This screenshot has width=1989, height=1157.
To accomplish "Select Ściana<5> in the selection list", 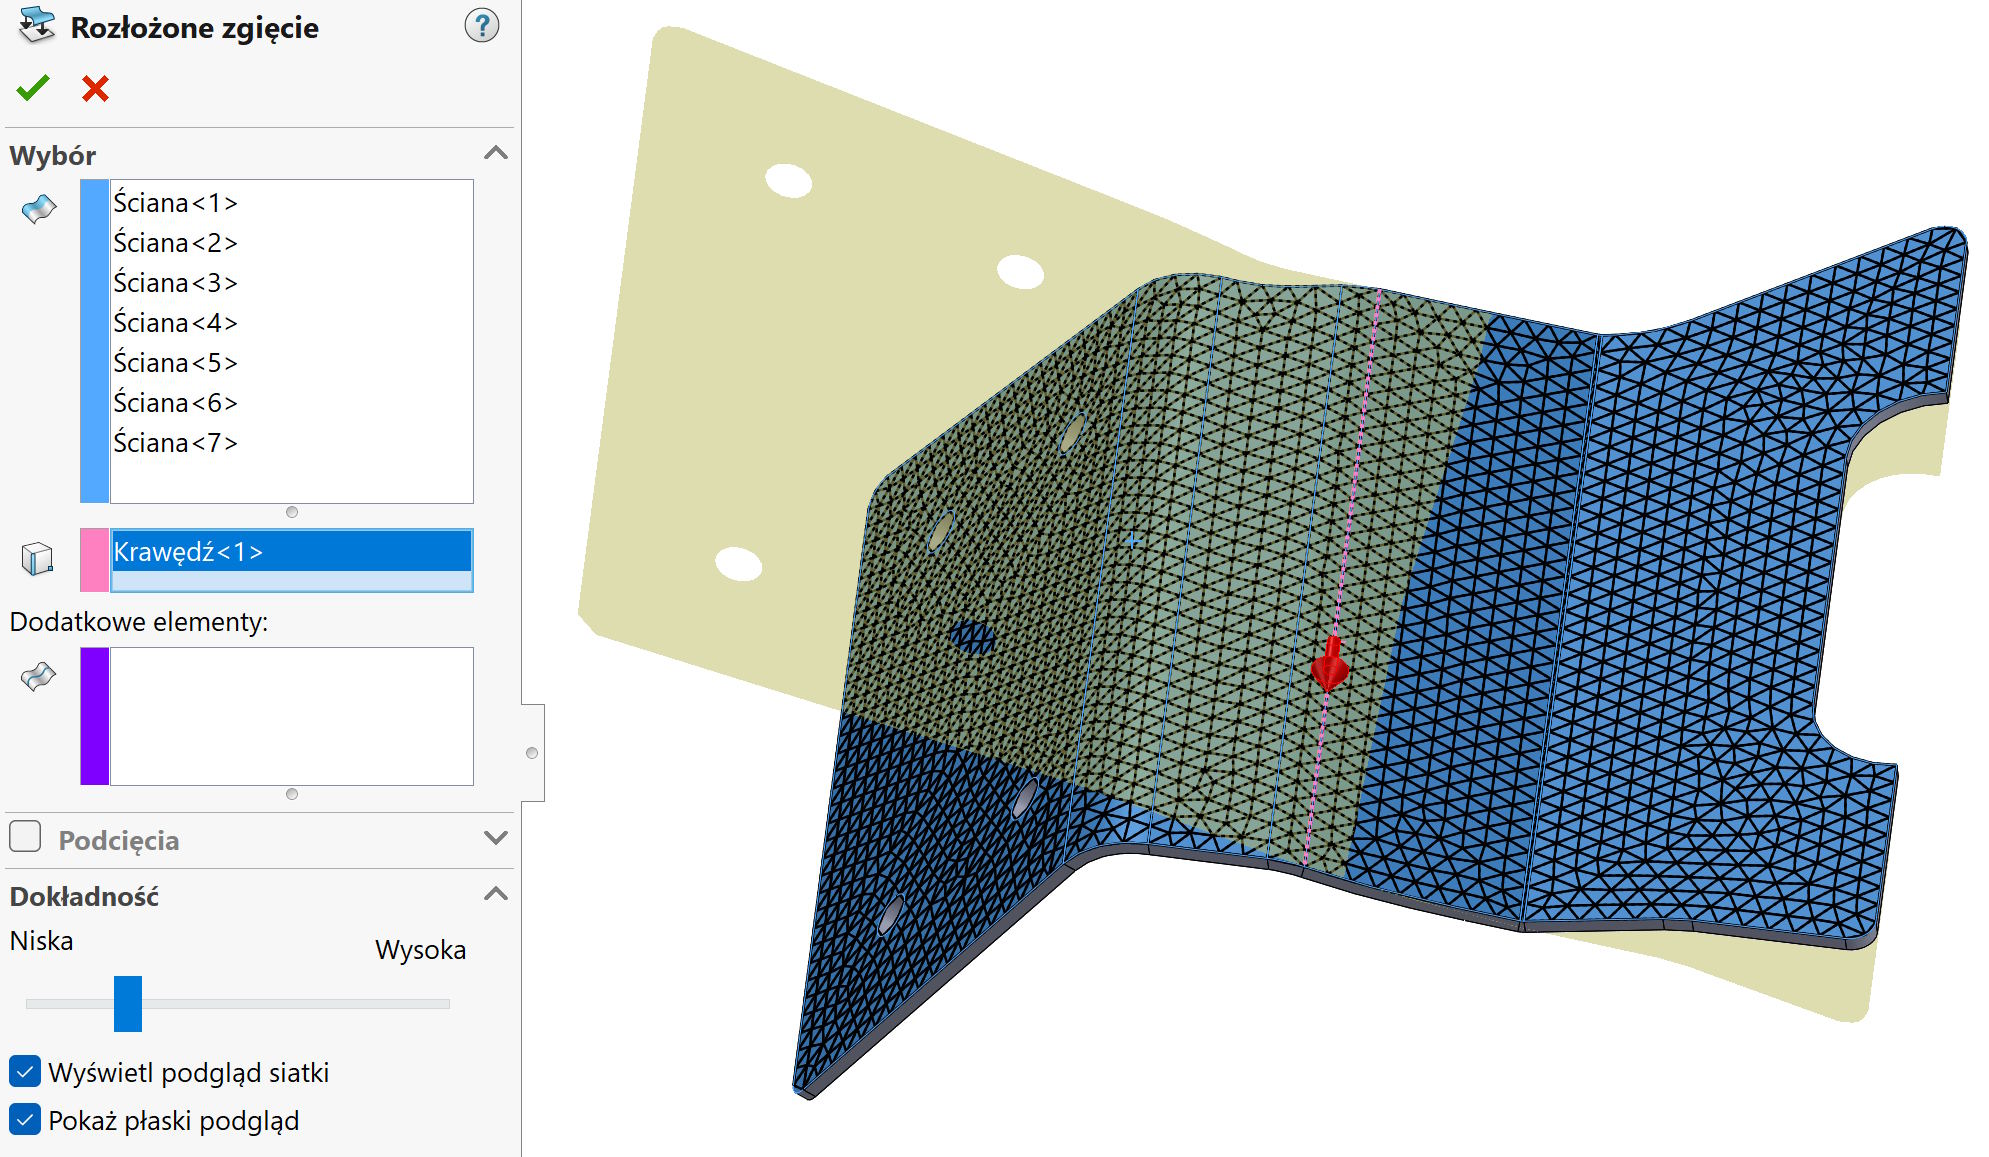I will (x=175, y=363).
